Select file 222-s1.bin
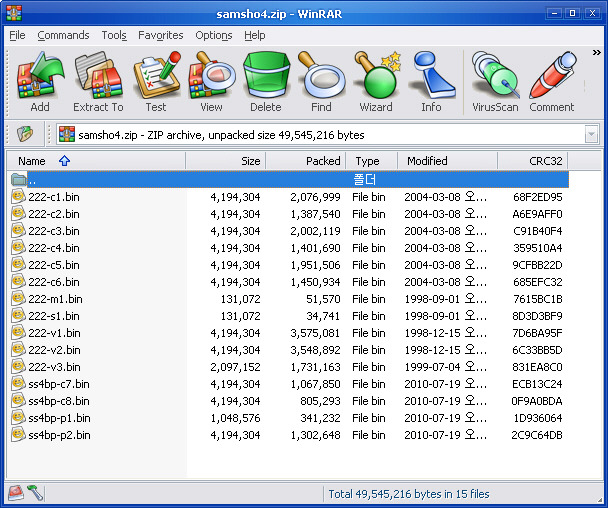 [x=289, y=316]
